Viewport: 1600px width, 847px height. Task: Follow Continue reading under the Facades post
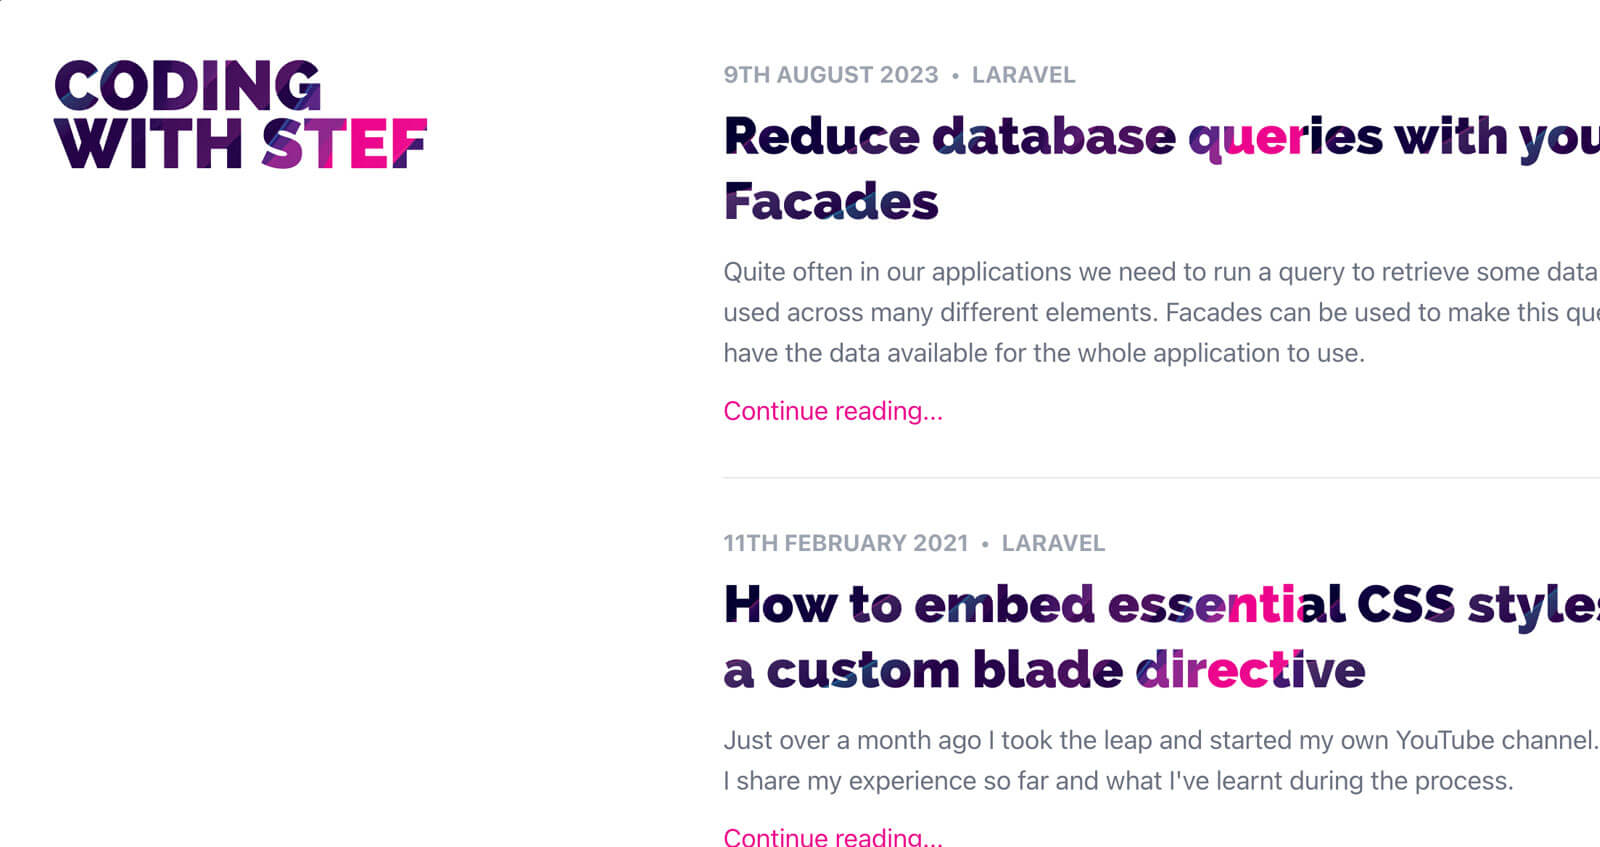(833, 411)
